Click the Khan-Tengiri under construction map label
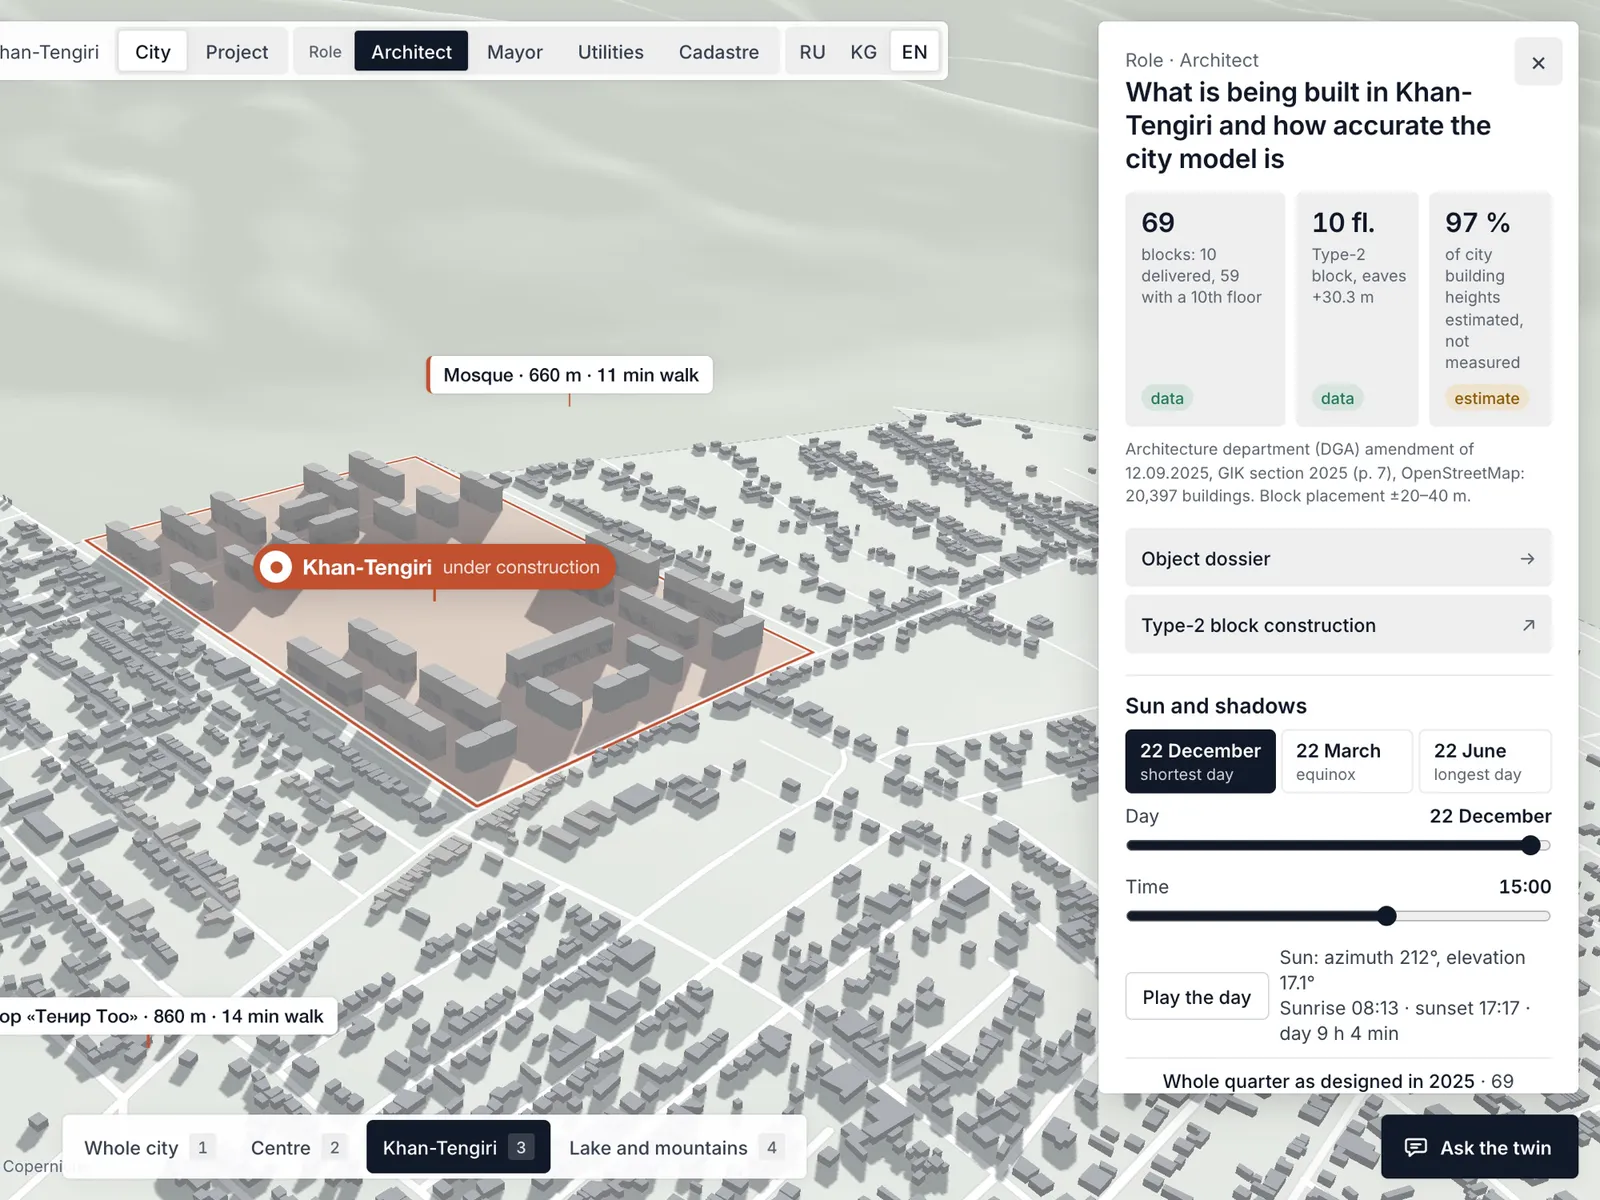The image size is (1600, 1200). click(434, 567)
